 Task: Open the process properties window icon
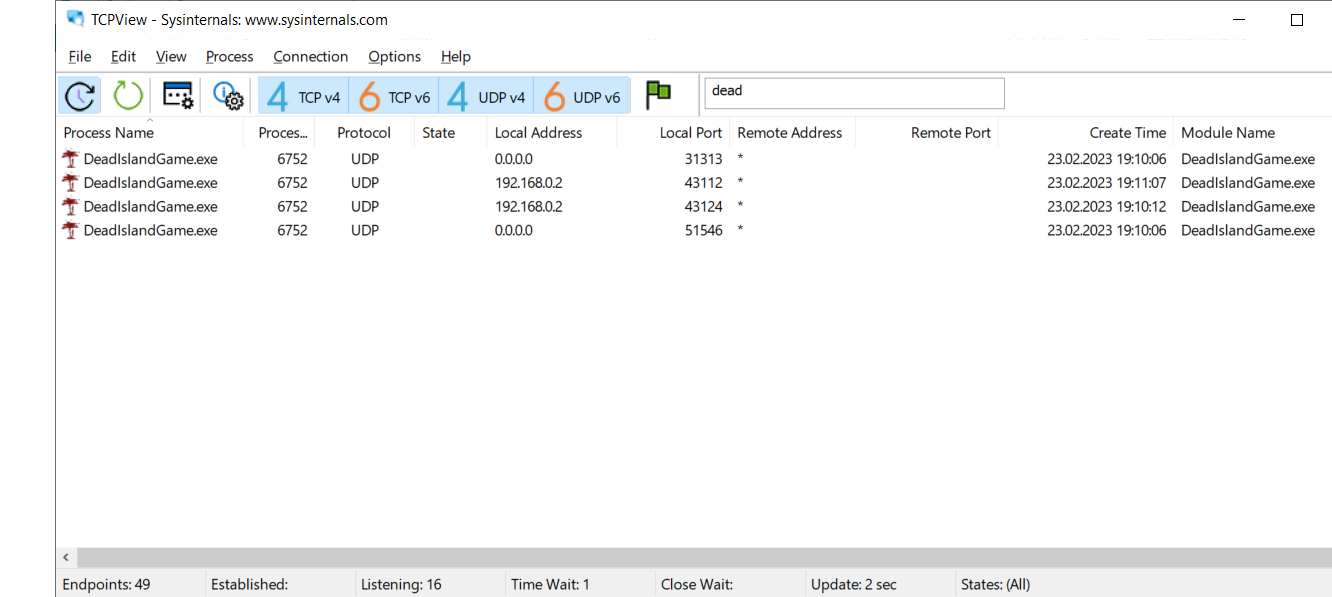coord(178,96)
